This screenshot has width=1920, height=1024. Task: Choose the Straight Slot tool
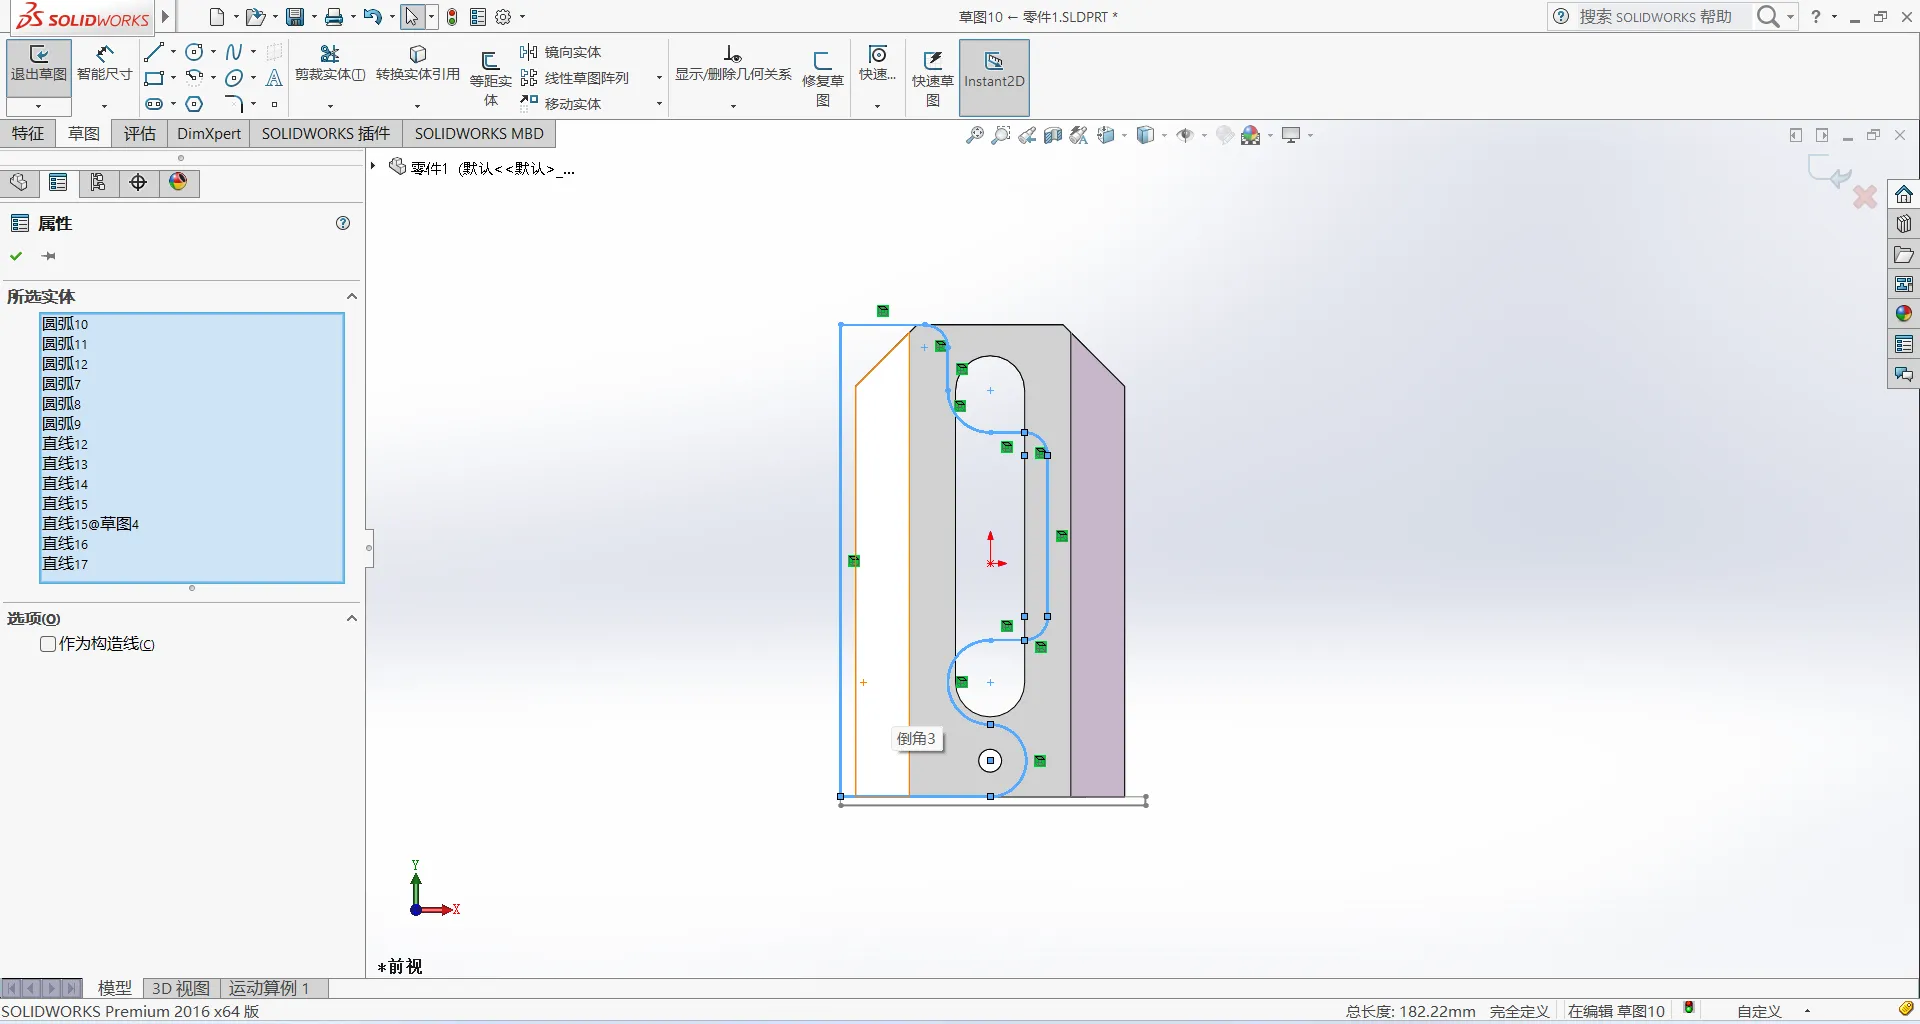(x=153, y=104)
